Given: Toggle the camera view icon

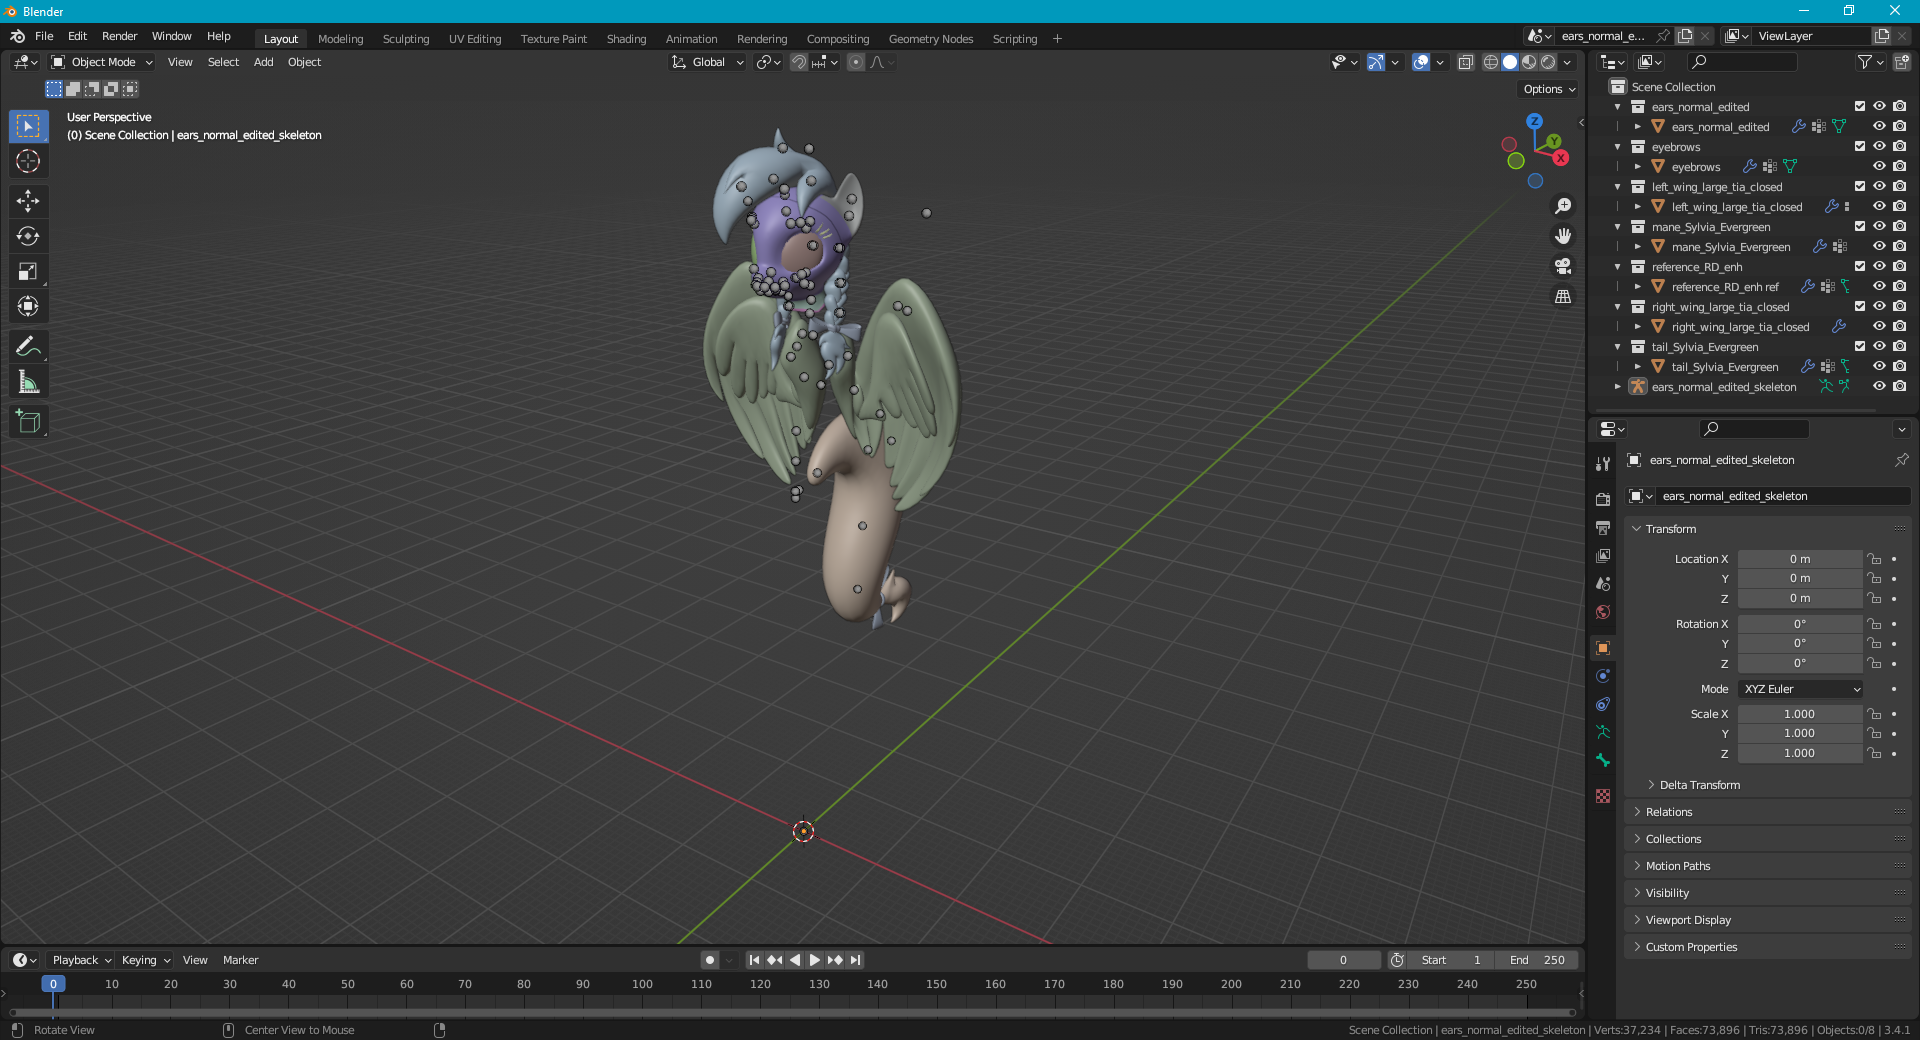Looking at the screenshot, I should point(1563,266).
